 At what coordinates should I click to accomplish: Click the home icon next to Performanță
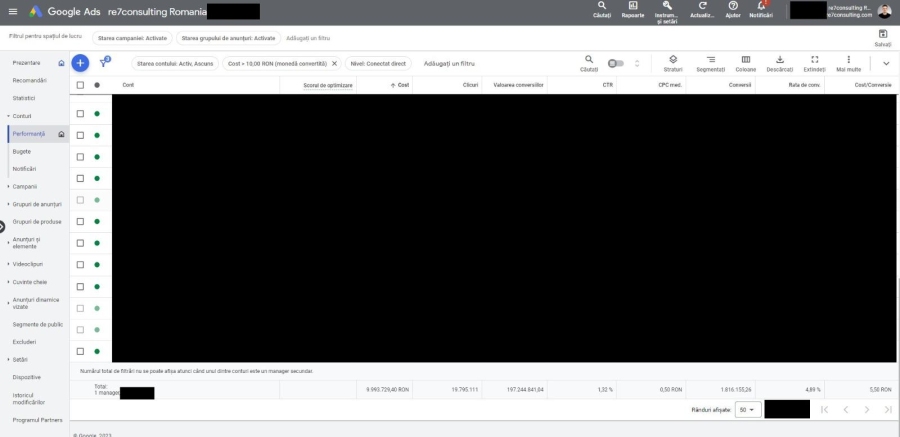pos(61,134)
